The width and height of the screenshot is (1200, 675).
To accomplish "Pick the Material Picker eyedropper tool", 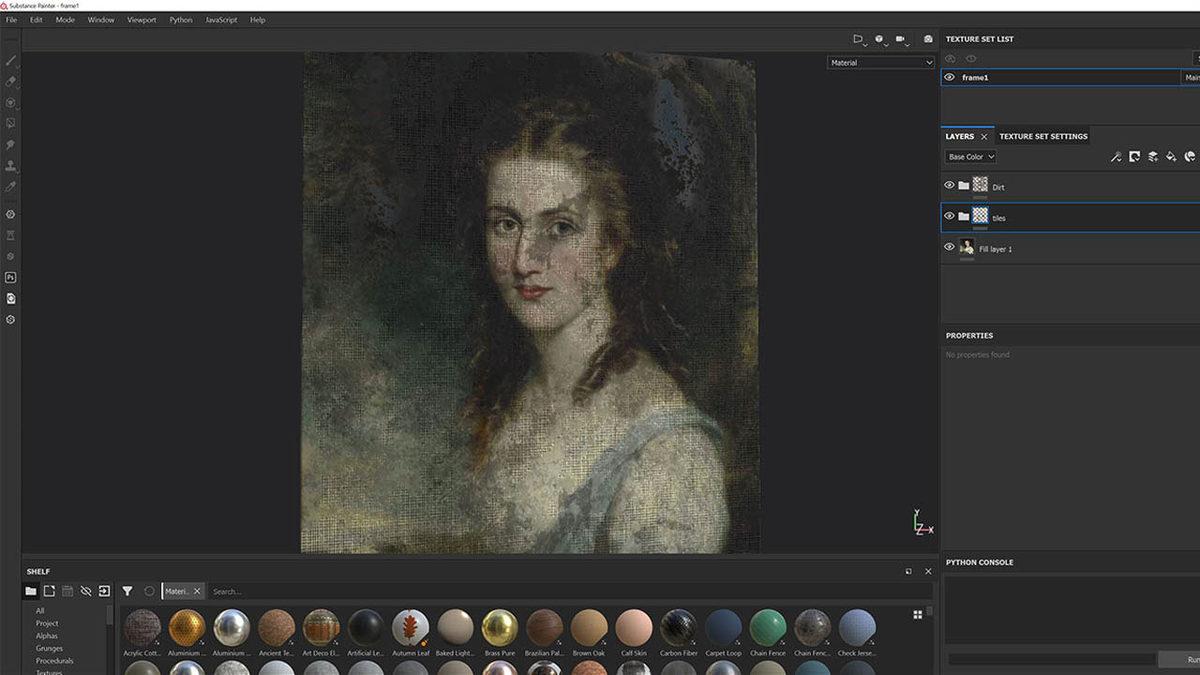I will (x=11, y=187).
